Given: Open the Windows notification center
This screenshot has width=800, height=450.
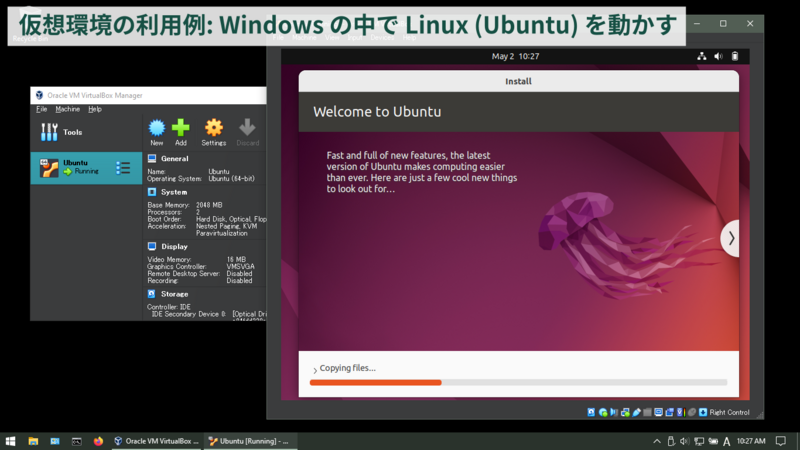Looking at the screenshot, I should click(781, 441).
